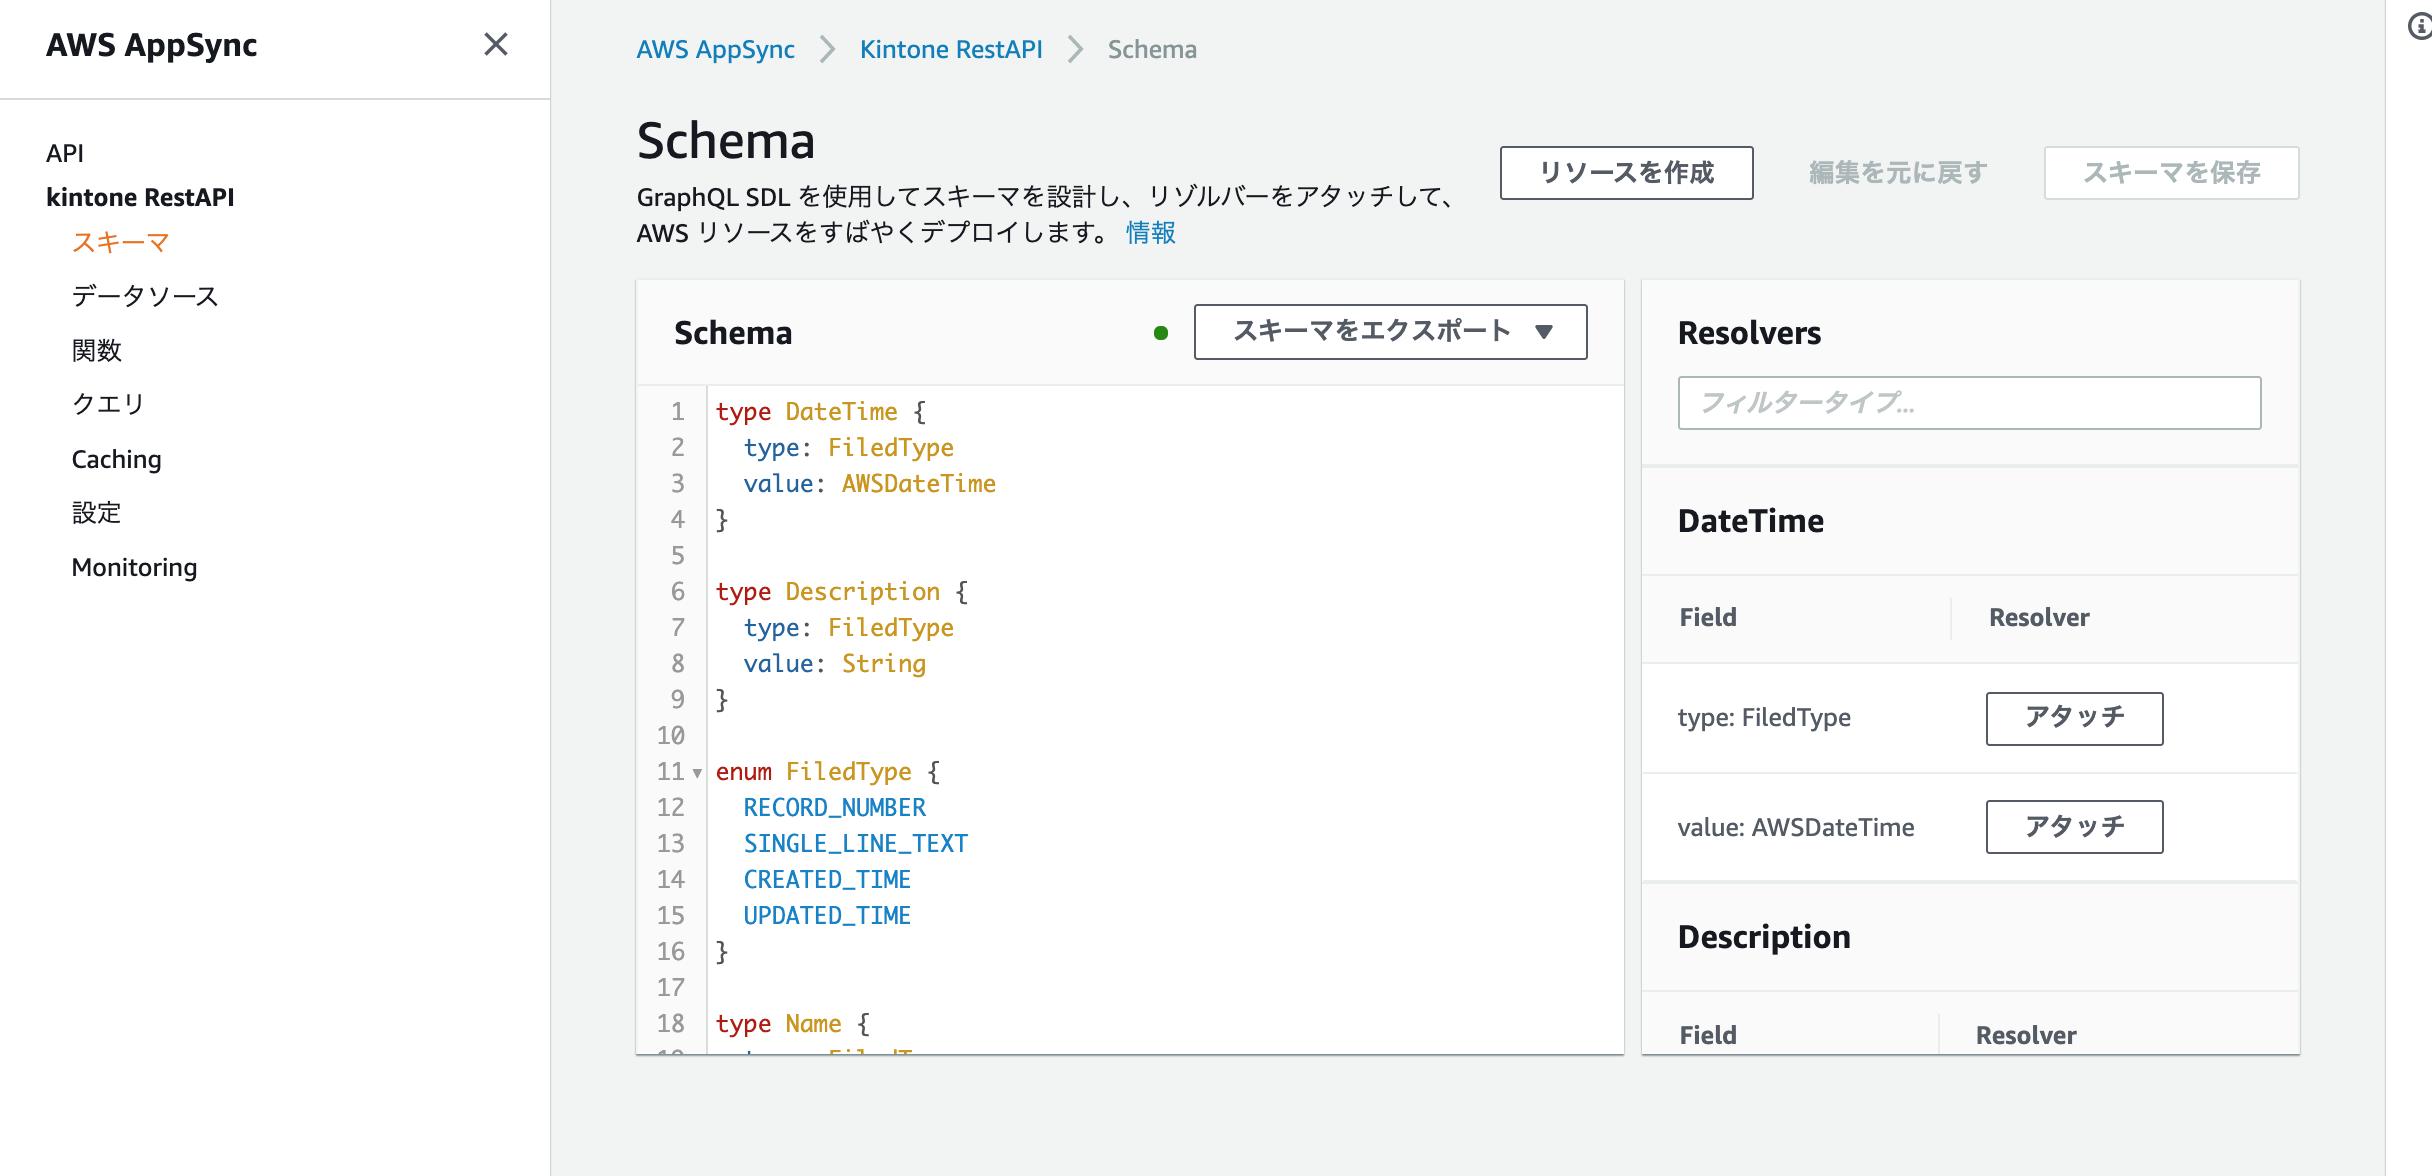Click Kintone RestAPI in the breadcrumb
2432x1176 pixels.
point(950,48)
